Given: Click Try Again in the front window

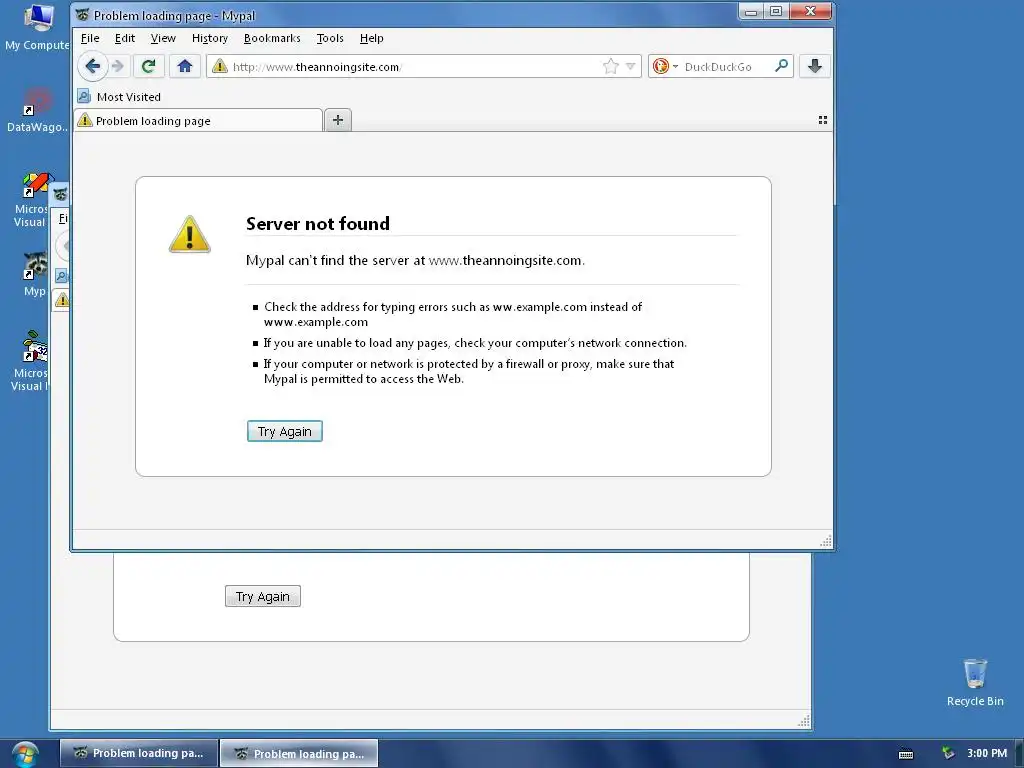Looking at the screenshot, I should [x=285, y=431].
